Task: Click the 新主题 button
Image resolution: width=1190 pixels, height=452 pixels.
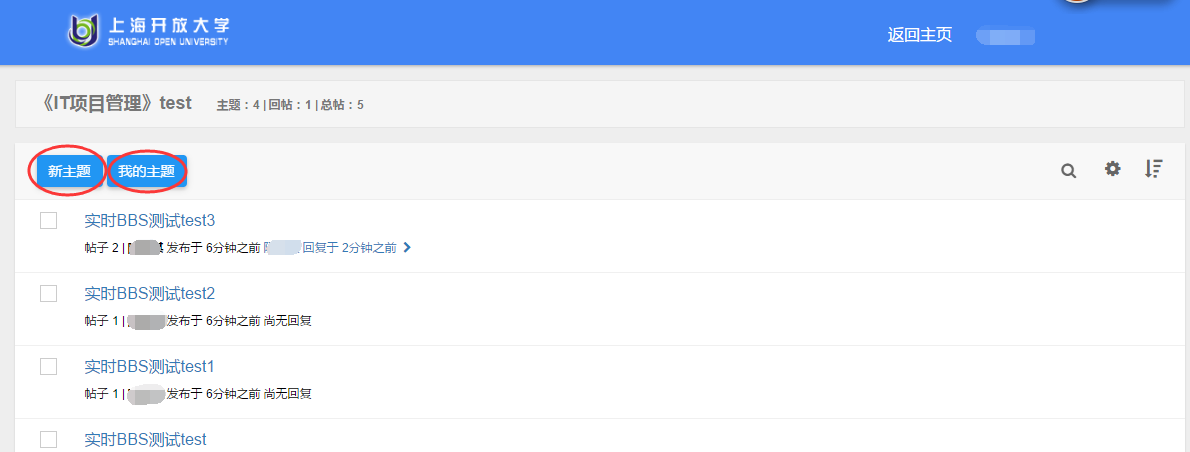Action: (x=69, y=171)
